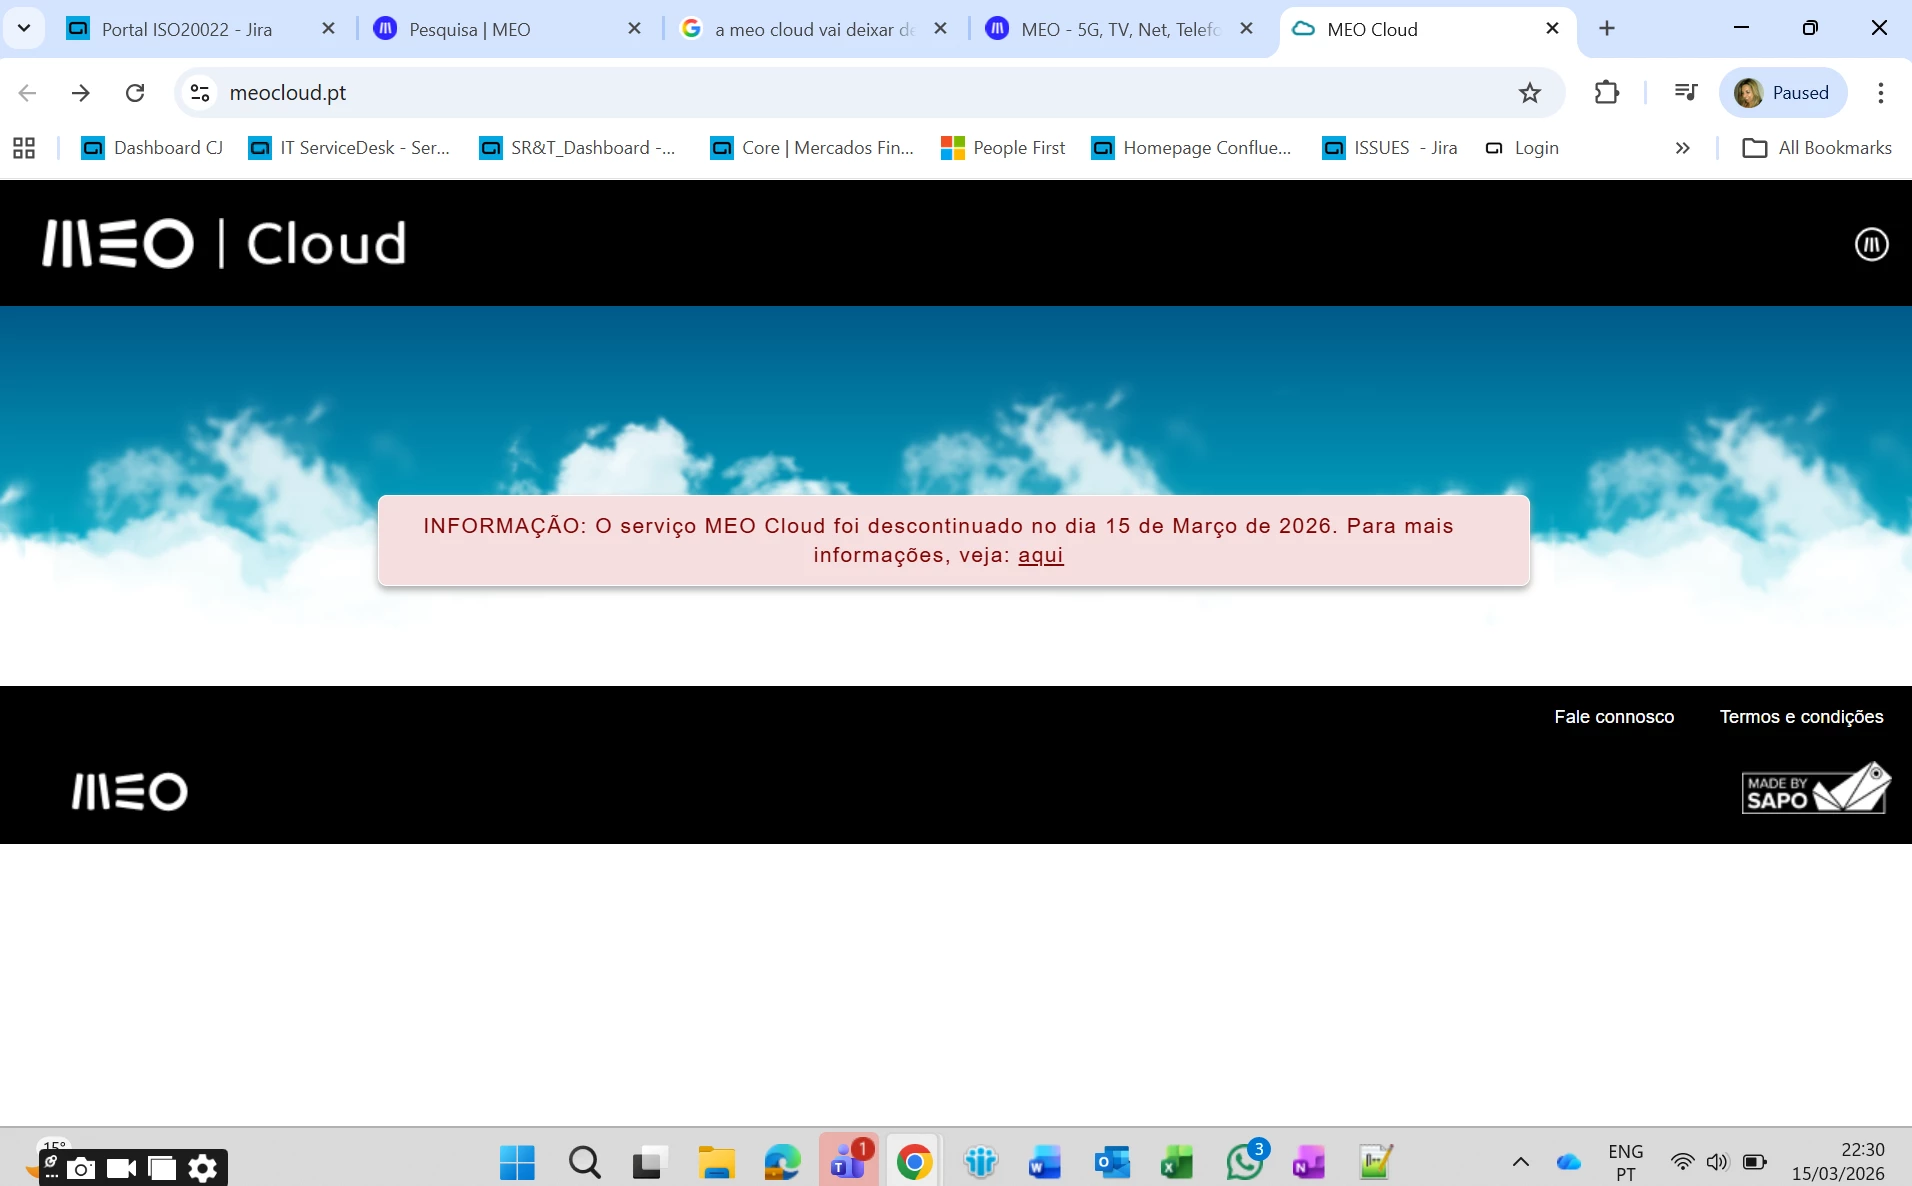
Task: Open the OneDrive cloud tray icon
Action: point(1568,1162)
